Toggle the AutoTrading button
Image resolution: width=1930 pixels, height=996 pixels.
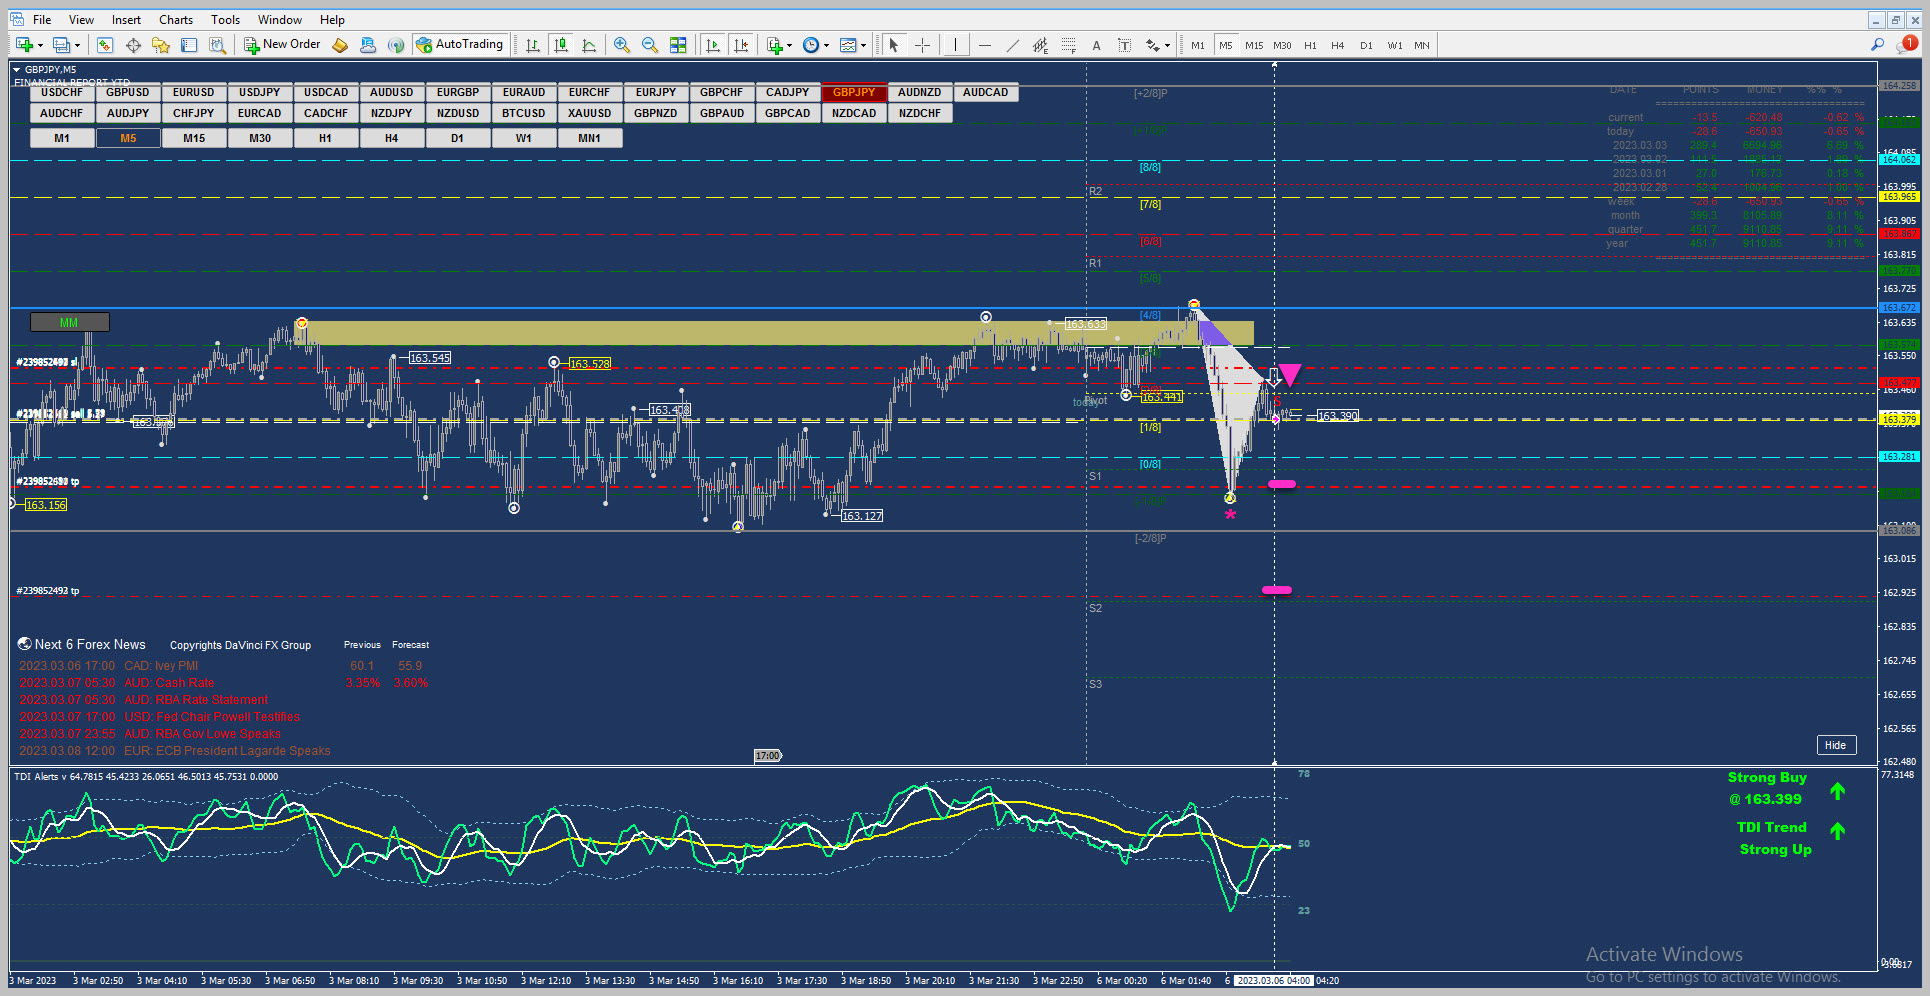(x=460, y=45)
